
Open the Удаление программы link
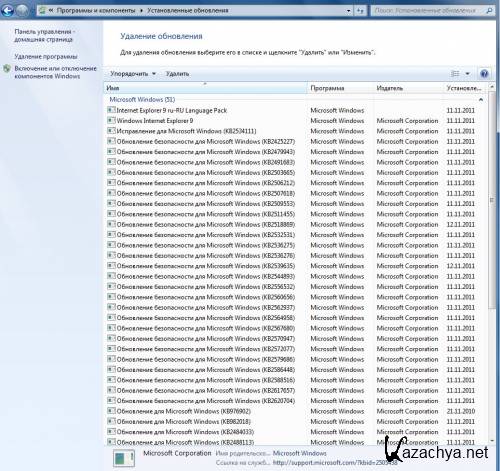click(46, 56)
